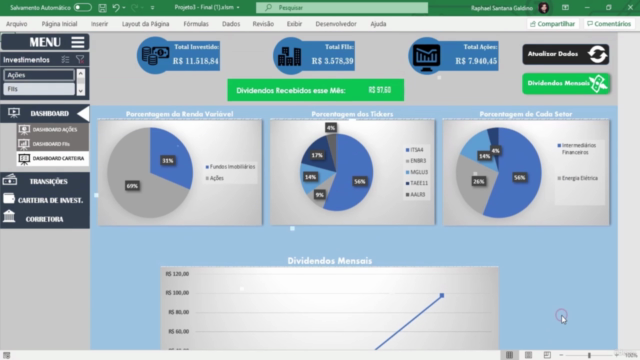Click the Porcentagem da Renda Variável pie chart
This screenshot has height=360, width=640.
[150, 172]
